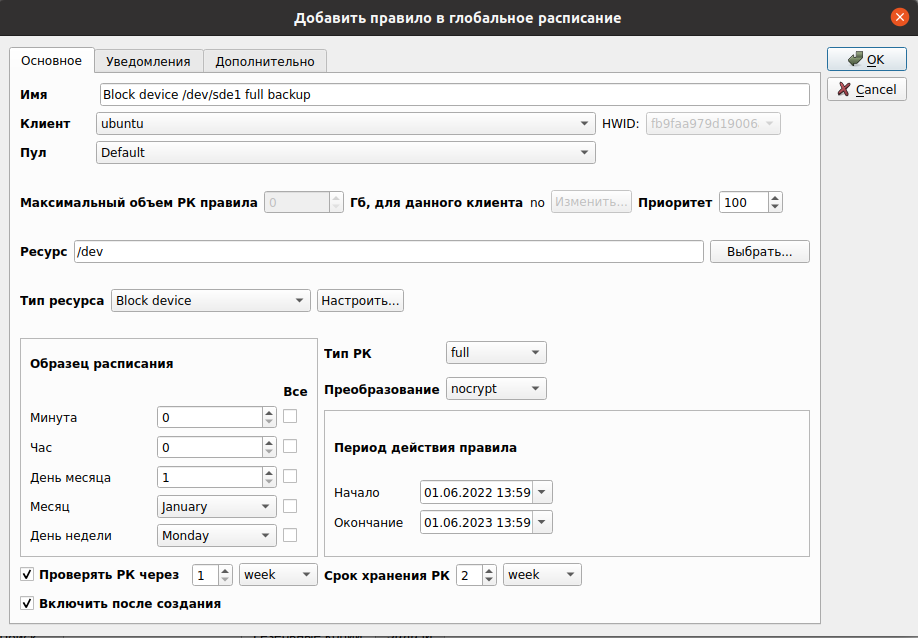Image resolution: width=918 pixels, height=638 pixels.
Task: Open the Тип РК dropdown showing full
Action: pyautogui.click(x=496, y=352)
